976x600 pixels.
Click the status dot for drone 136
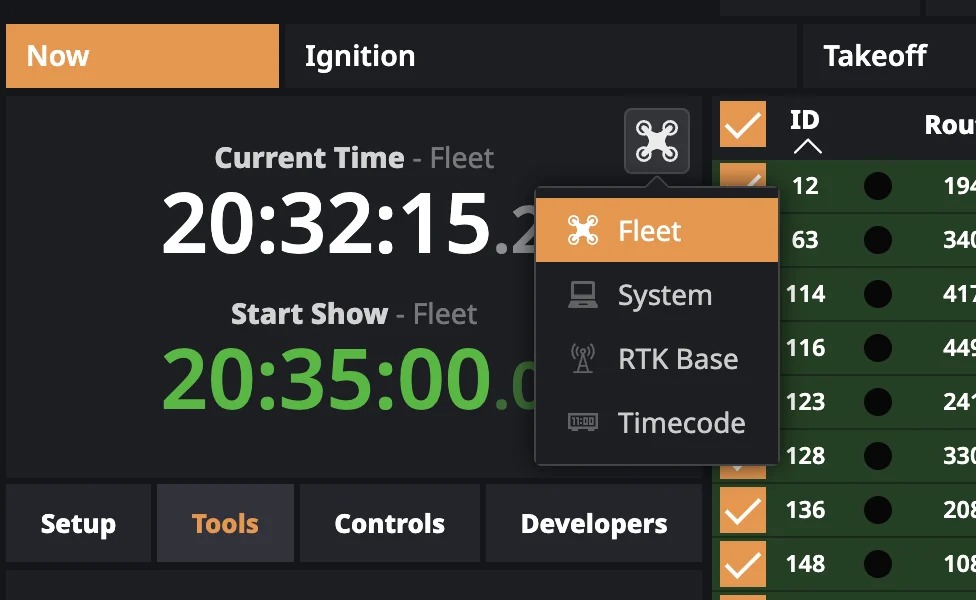(x=878, y=510)
